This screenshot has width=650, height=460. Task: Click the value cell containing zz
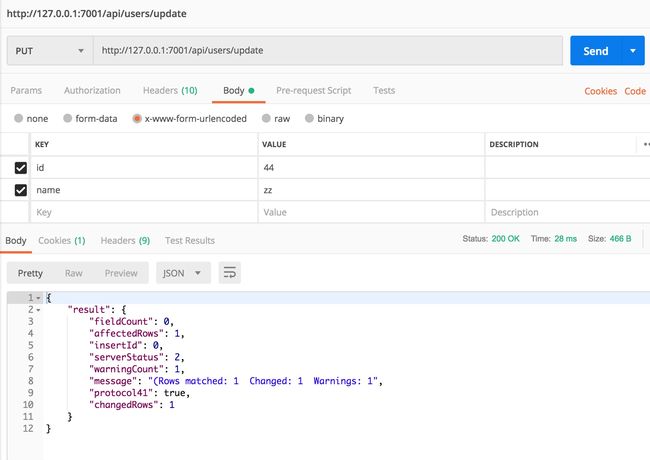coord(371,190)
